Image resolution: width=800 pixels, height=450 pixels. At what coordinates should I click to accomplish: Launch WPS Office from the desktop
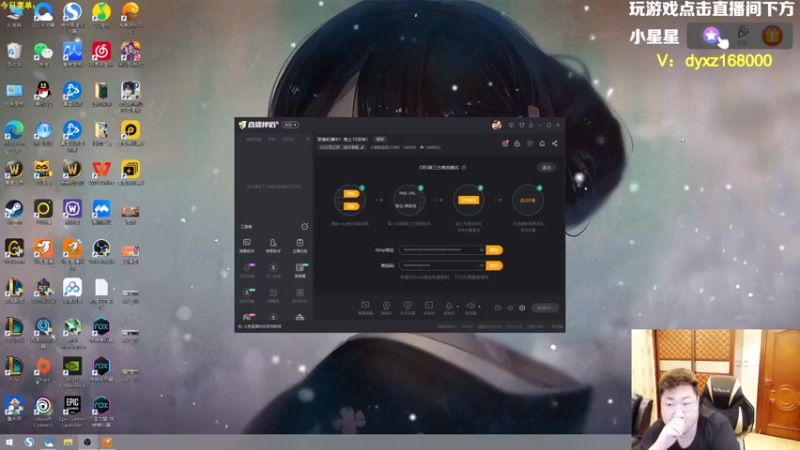[101, 170]
